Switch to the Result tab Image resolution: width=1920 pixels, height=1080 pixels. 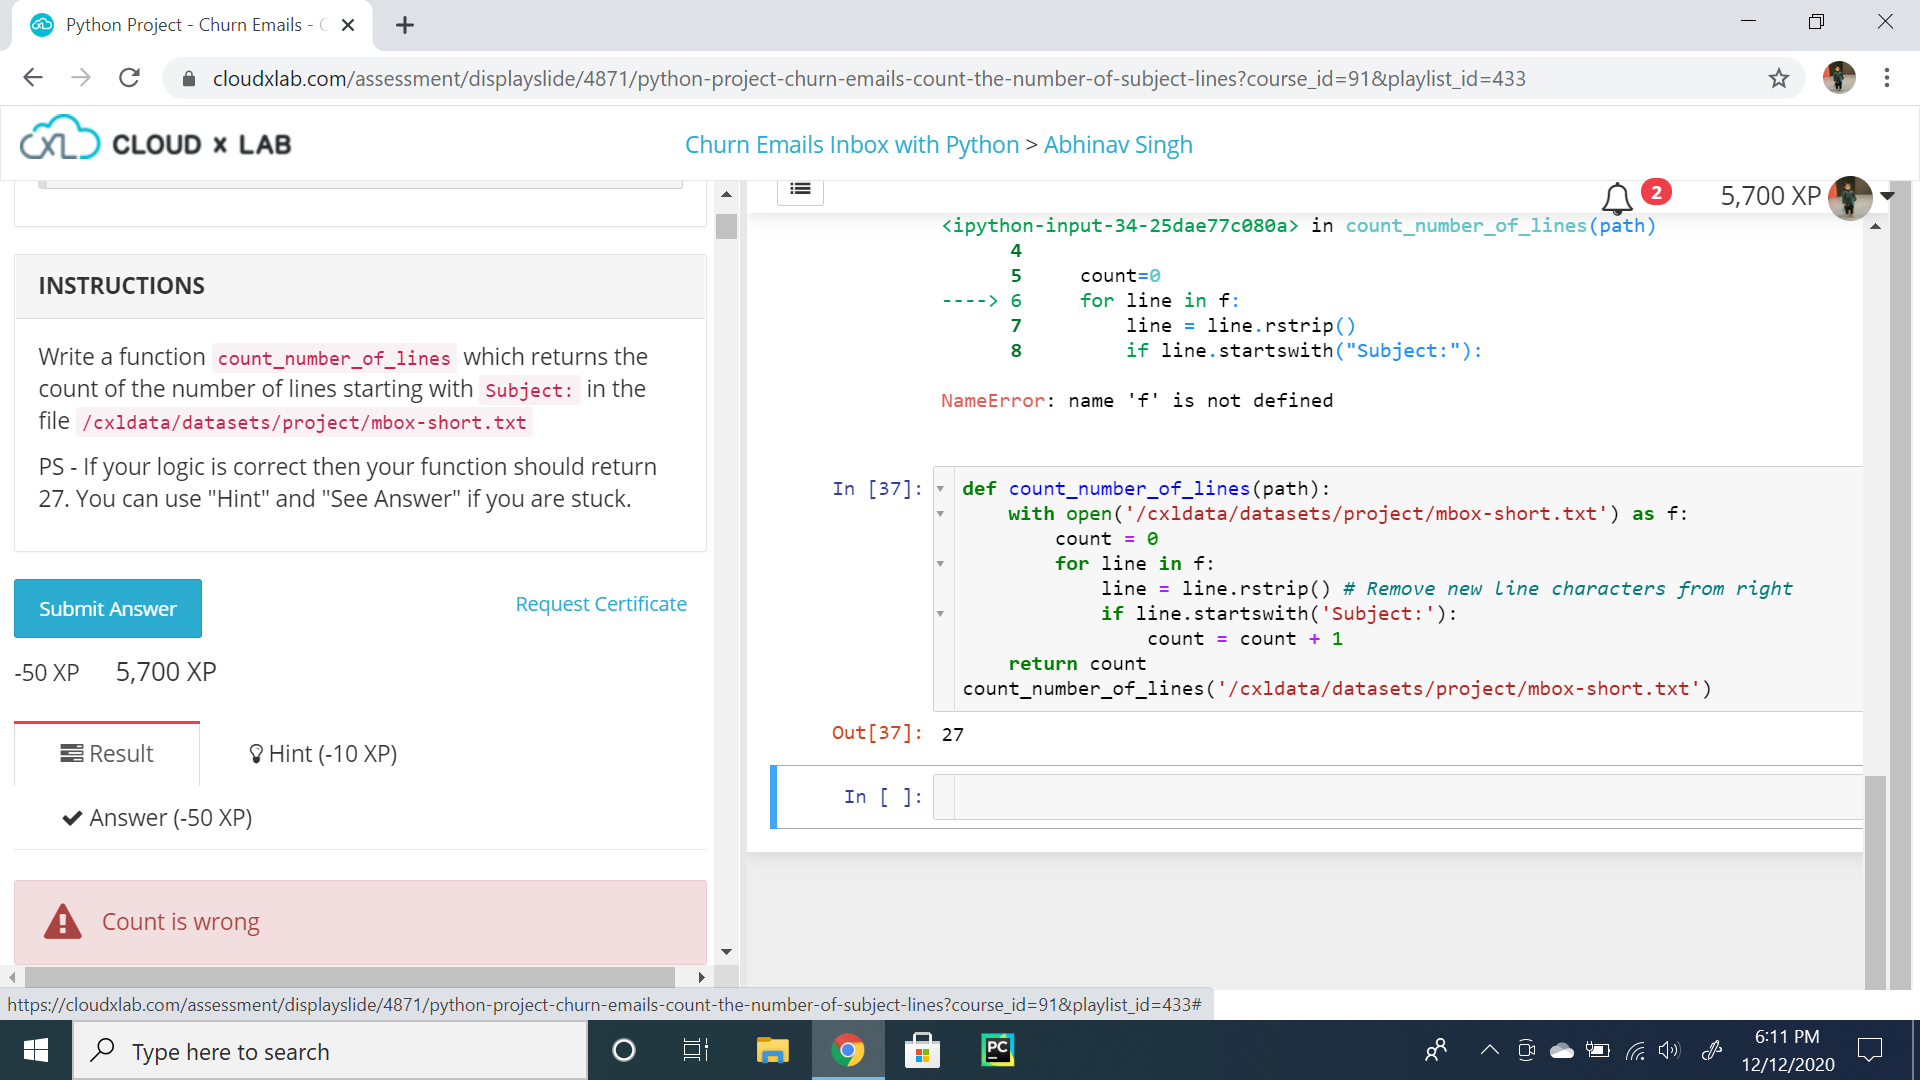point(107,754)
